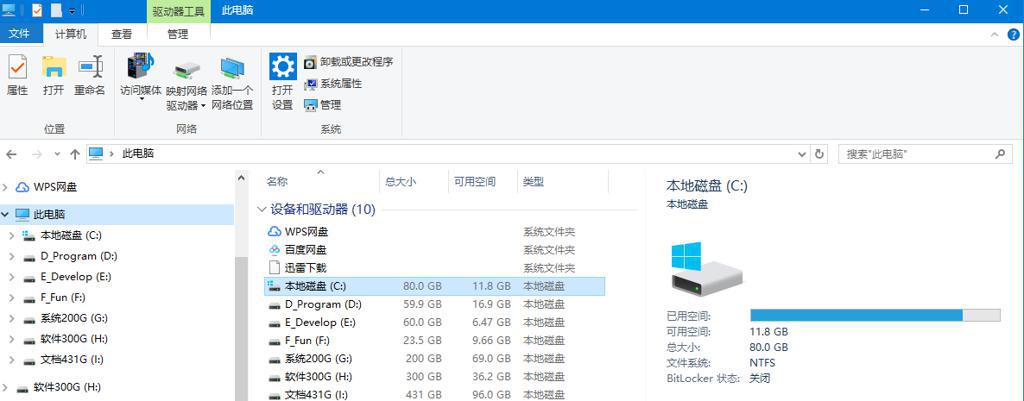Image resolution: width=1024 pixels, height=401 pixels.
Task: Click Manage (管理) in System group
Action: click(323, 104)
